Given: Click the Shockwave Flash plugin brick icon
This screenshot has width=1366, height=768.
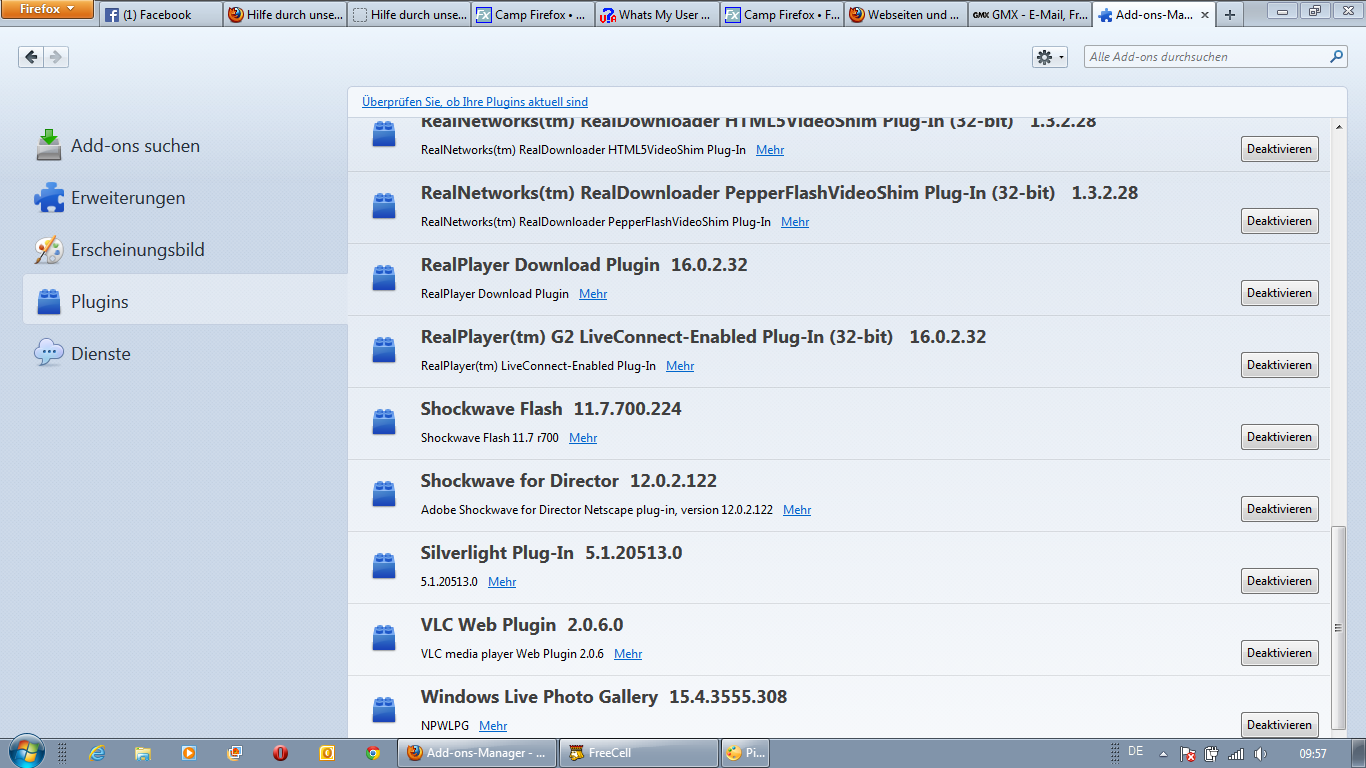Looking at the screenshot, I should [384, 422].
